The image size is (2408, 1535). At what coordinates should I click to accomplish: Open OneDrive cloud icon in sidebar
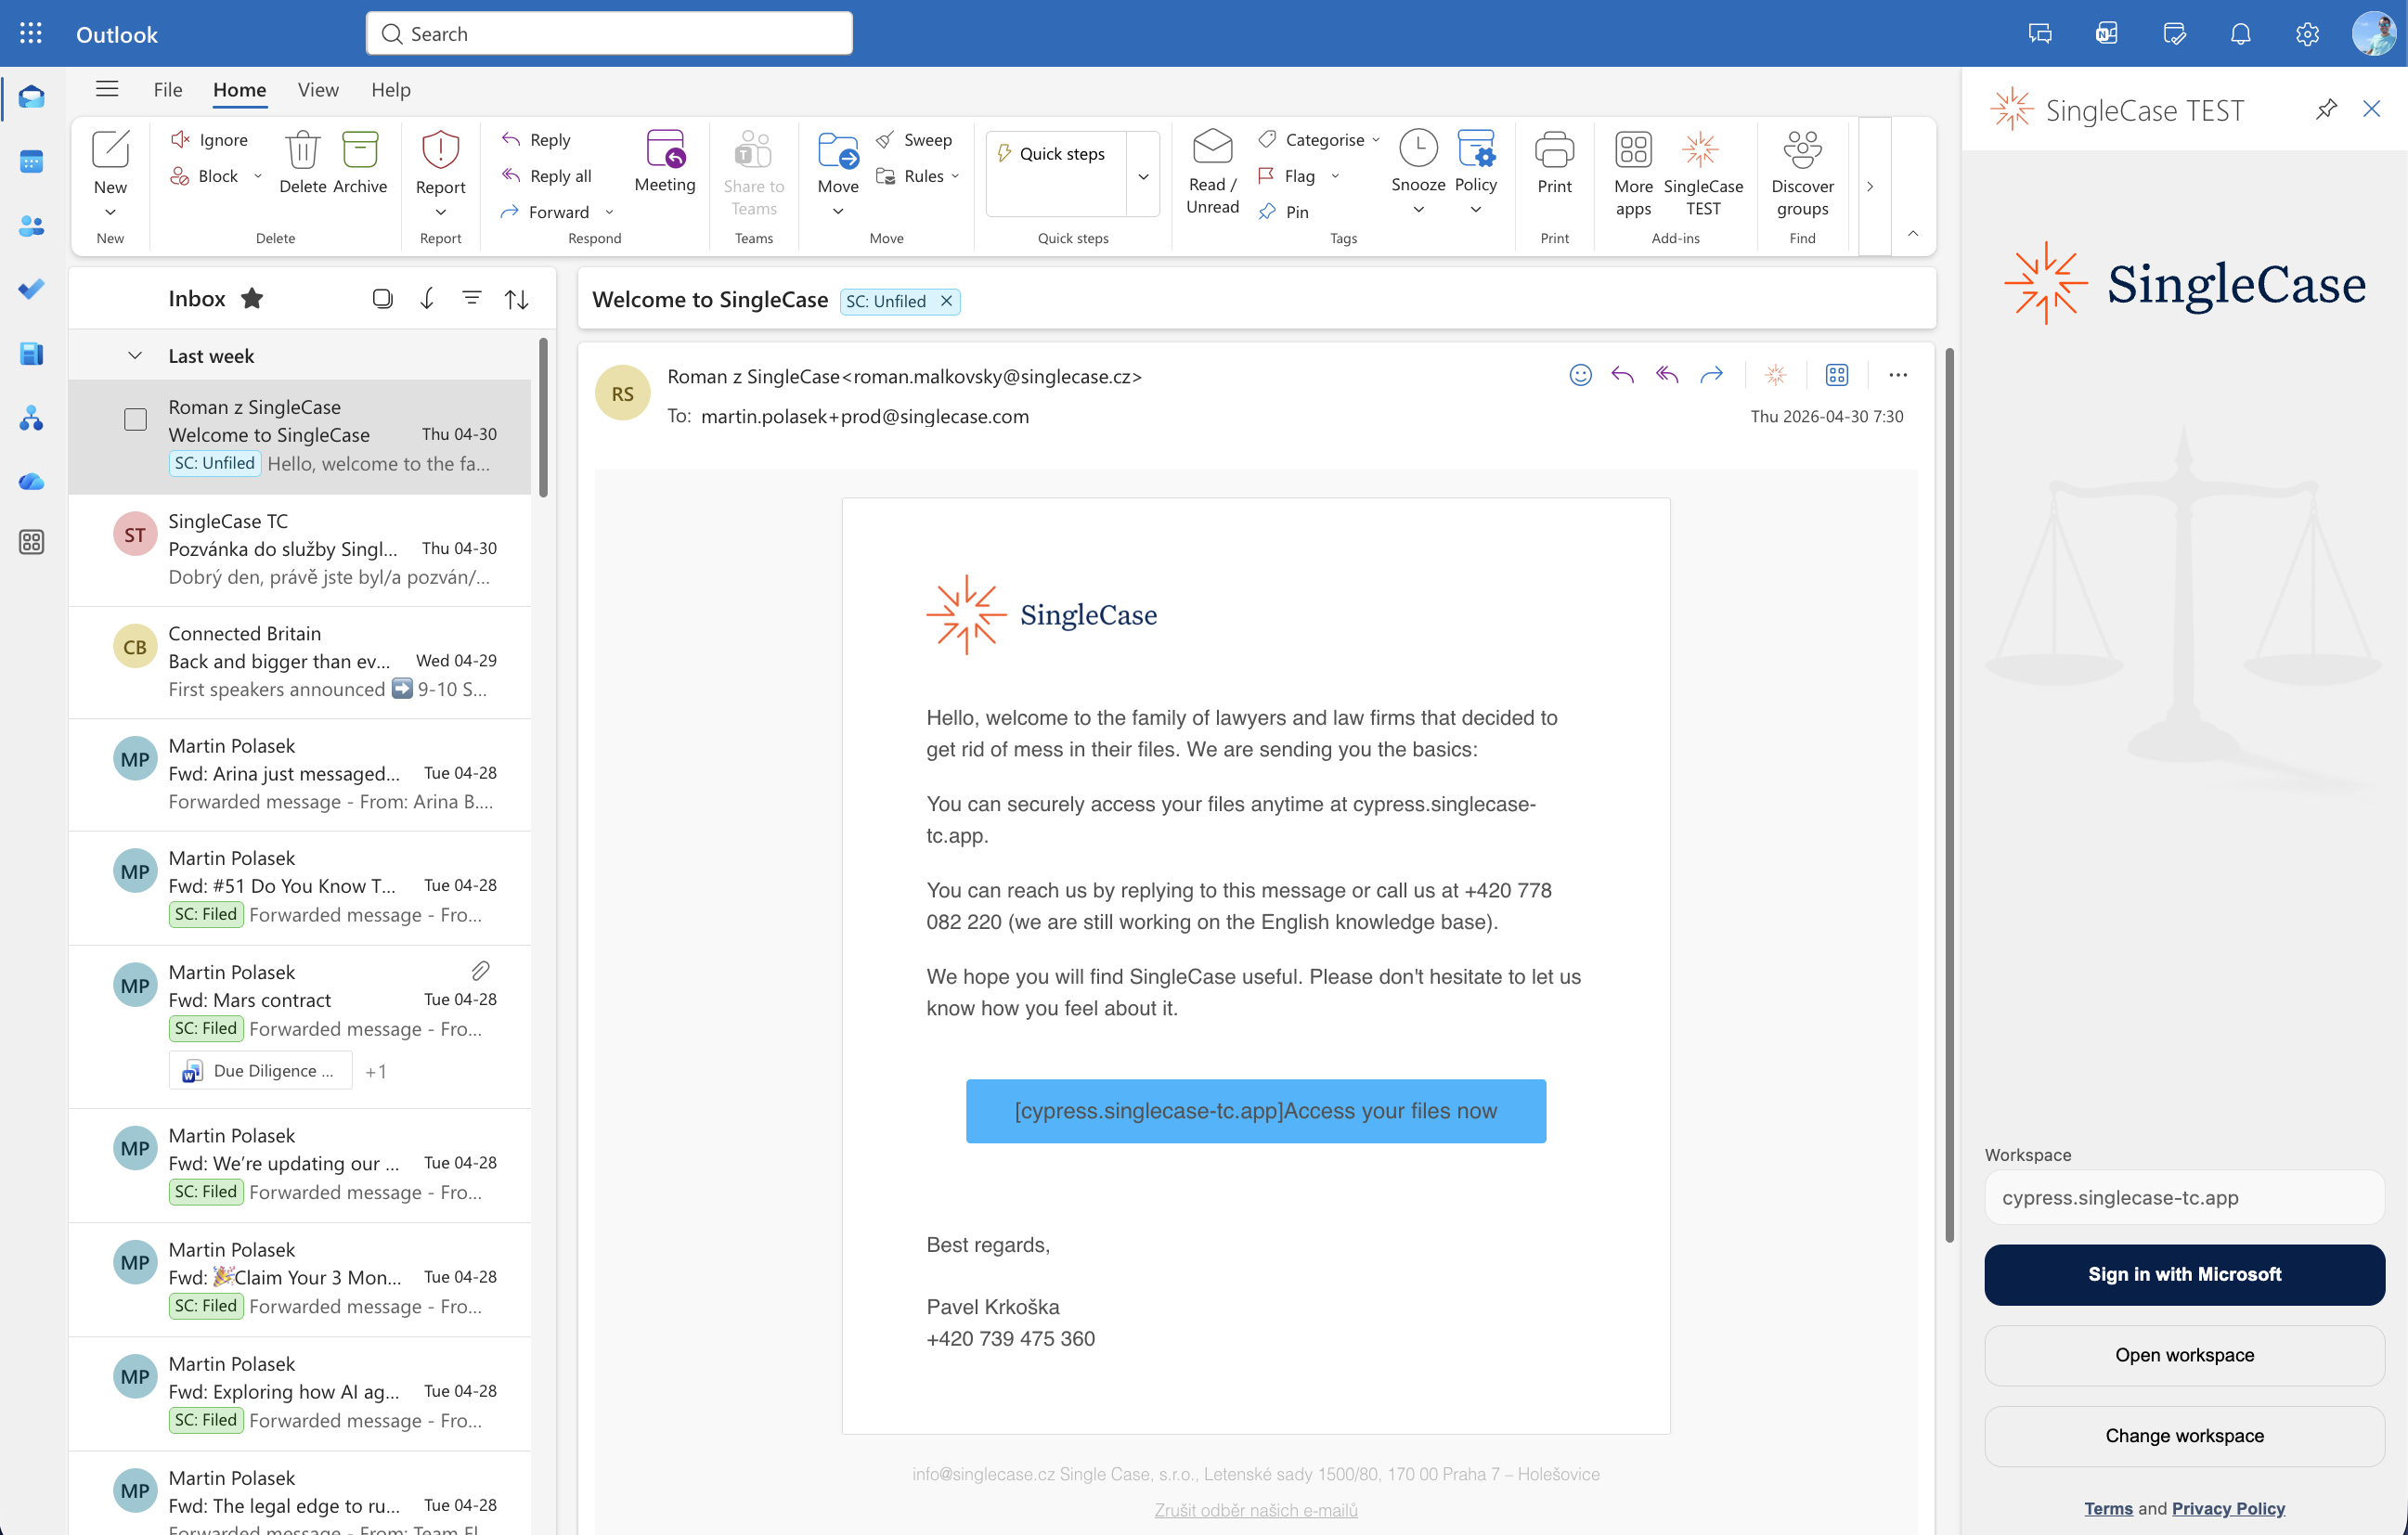(x=31, y=481)
